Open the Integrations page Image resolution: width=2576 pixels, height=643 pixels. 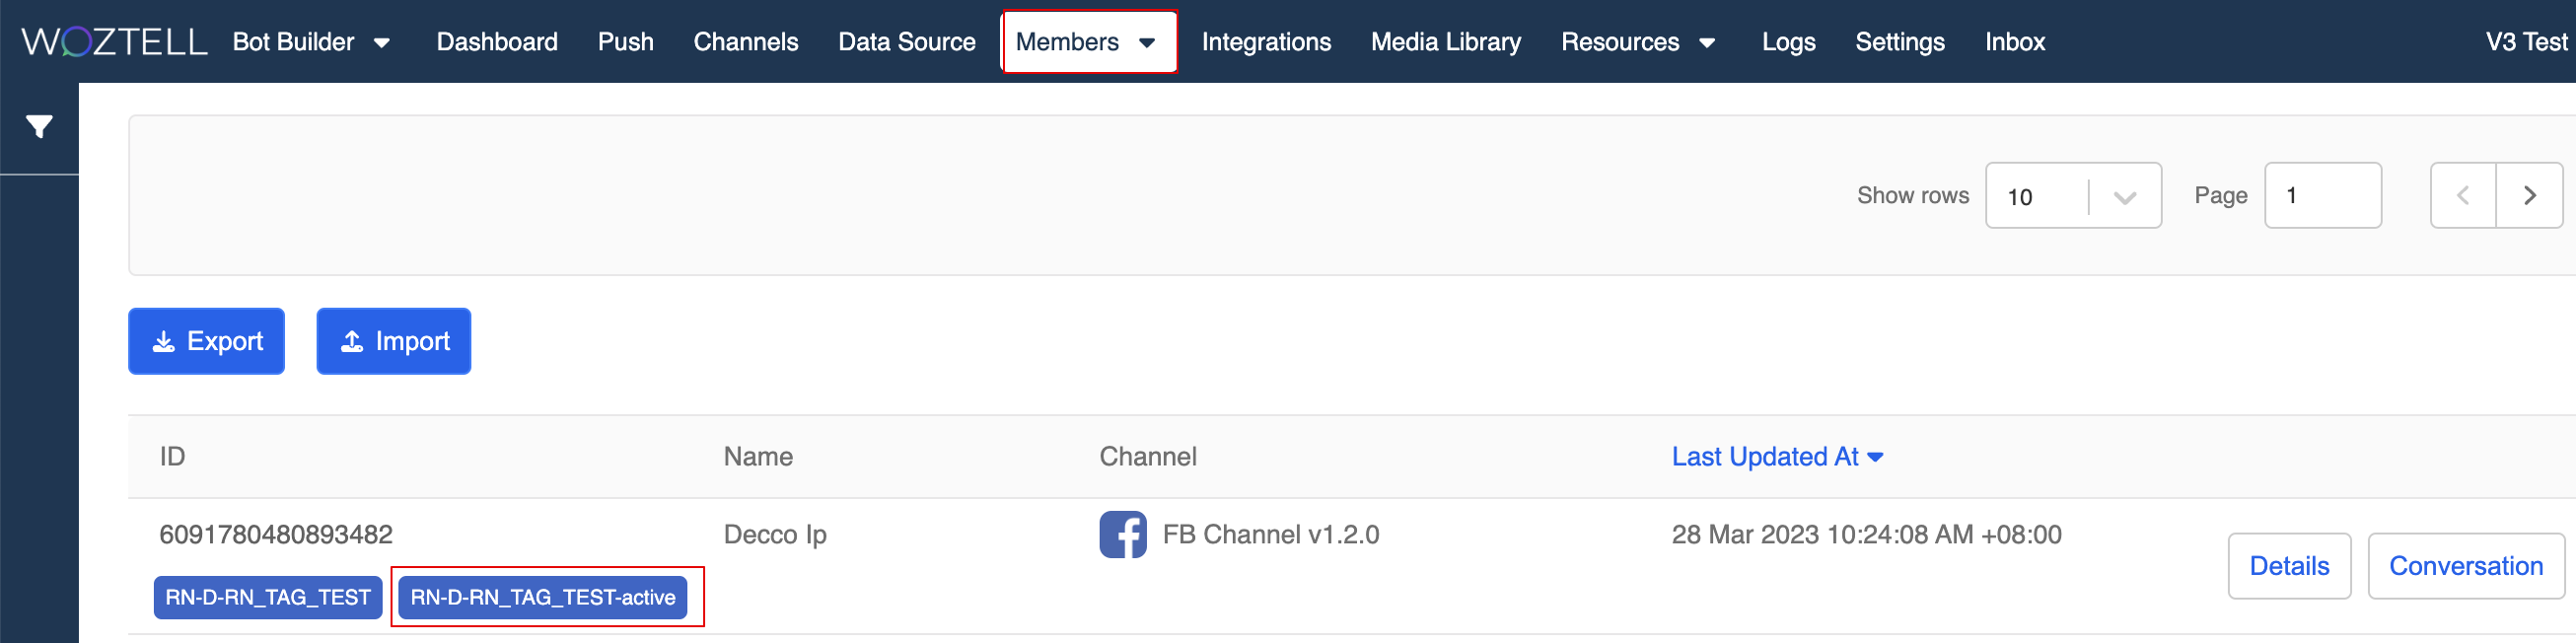[x=1266, y=42]
